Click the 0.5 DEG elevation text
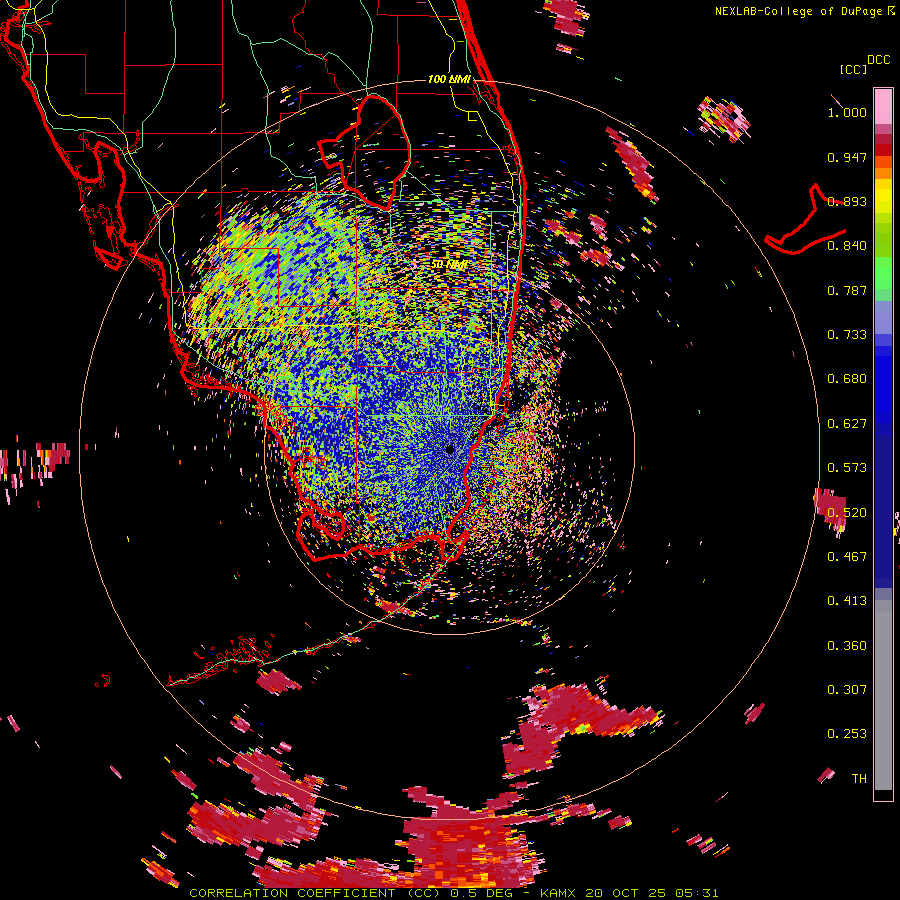The width and height of the screenshot is (900, 900). coord(482,893)
